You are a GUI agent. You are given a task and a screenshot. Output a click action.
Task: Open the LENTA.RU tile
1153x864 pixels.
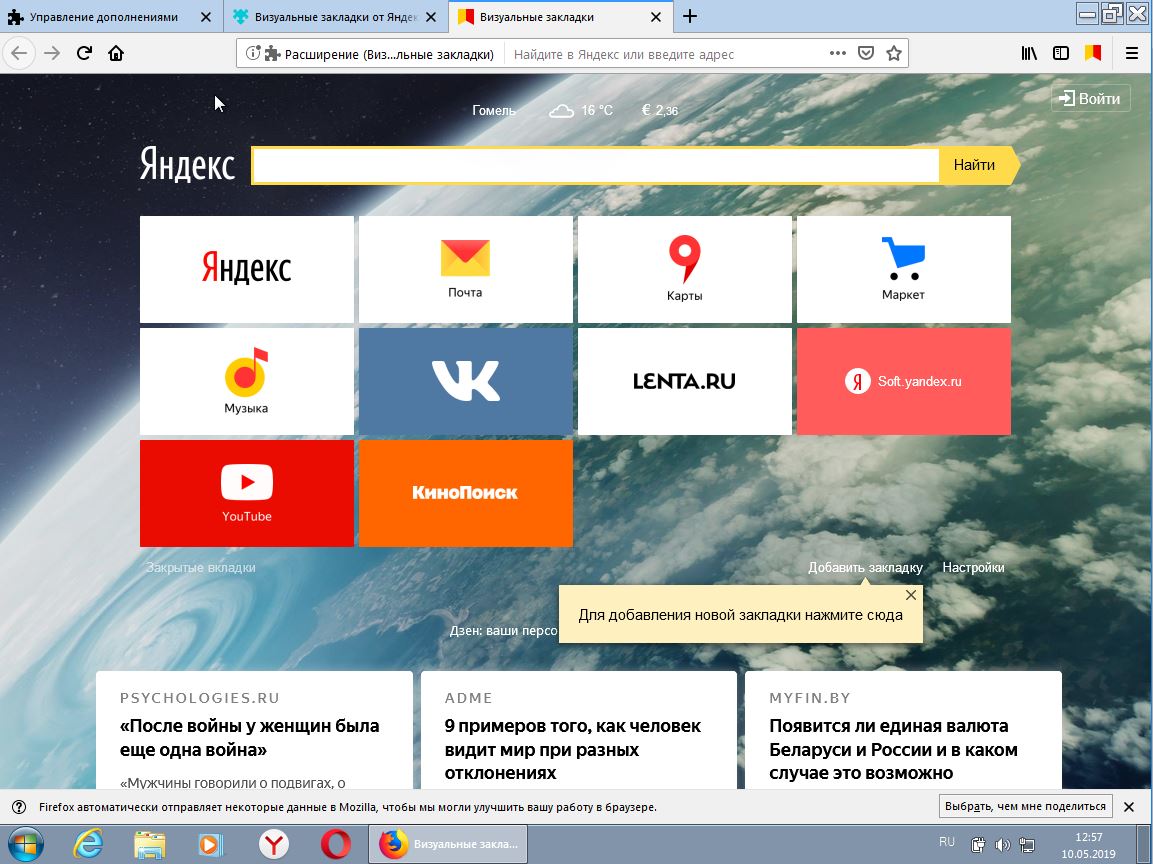click(685, 381)
